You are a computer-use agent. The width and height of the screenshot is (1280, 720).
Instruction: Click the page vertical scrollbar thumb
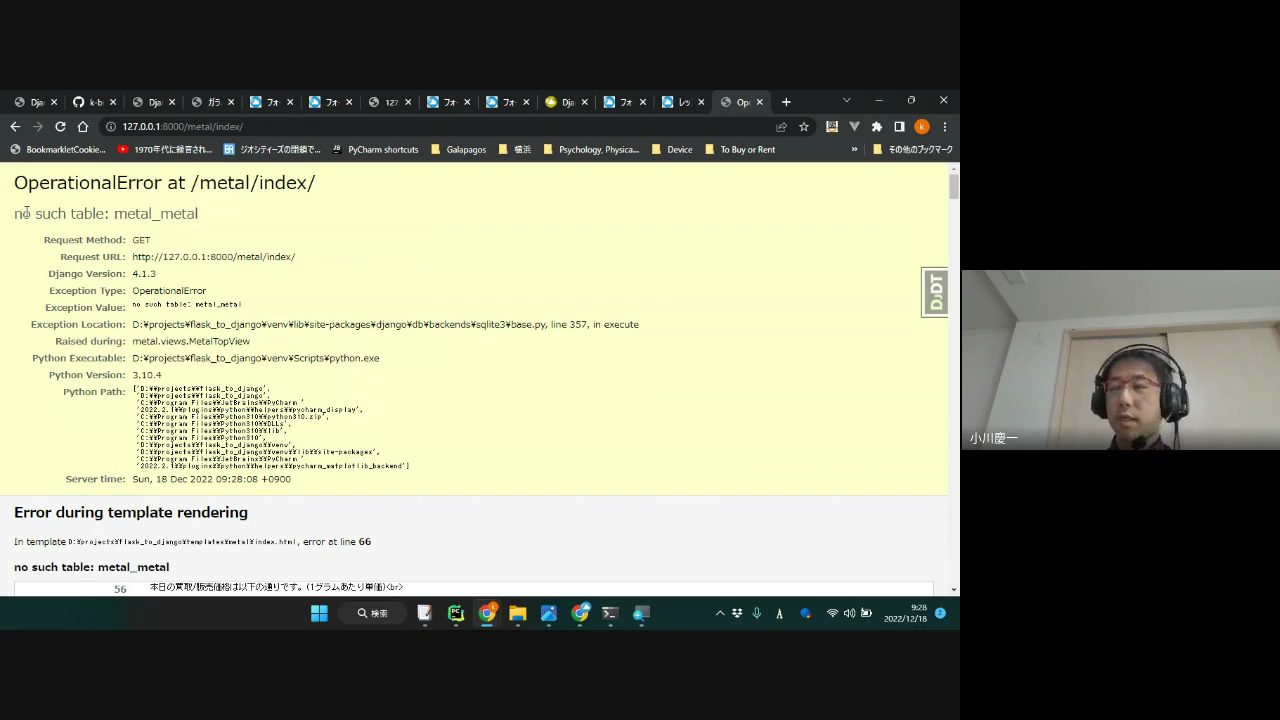point(954,186)
